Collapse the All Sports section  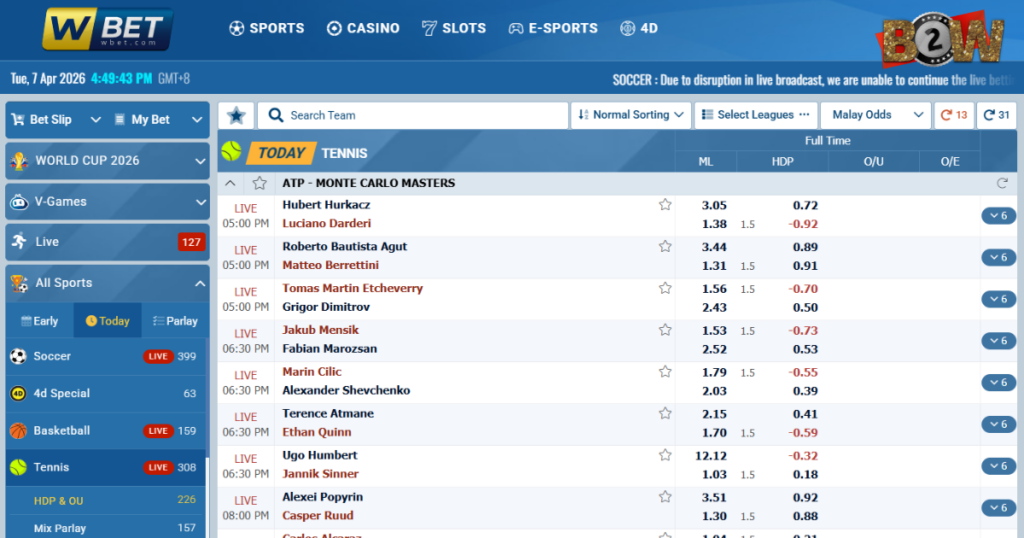click(108, 283)
